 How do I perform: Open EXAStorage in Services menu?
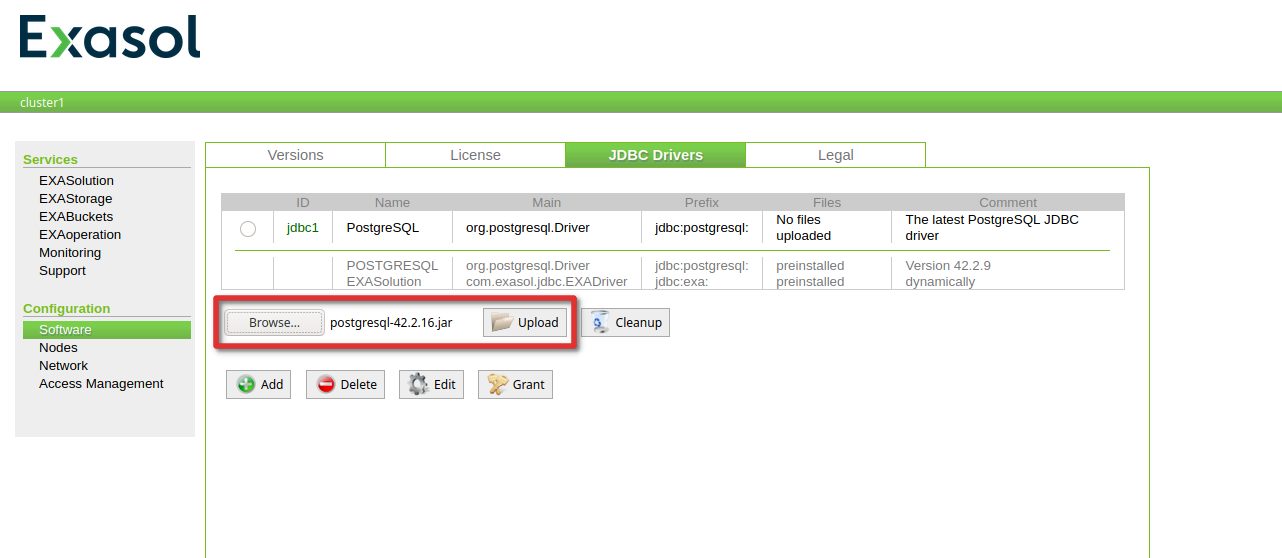tap(76, 199)
